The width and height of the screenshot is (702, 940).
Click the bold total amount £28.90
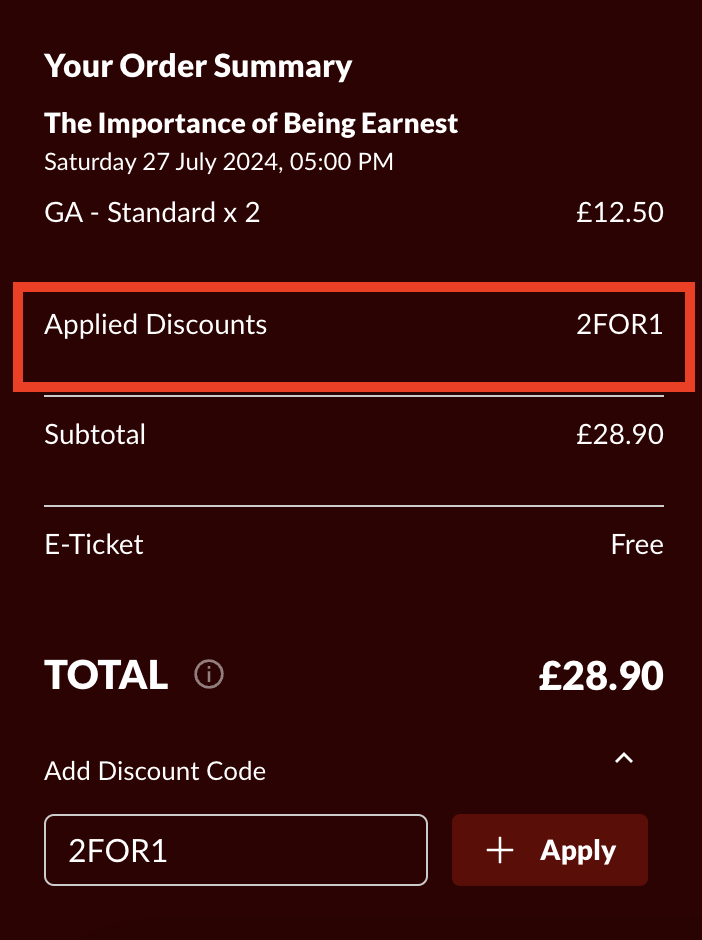pyautogui.click(x=601, y=676)
